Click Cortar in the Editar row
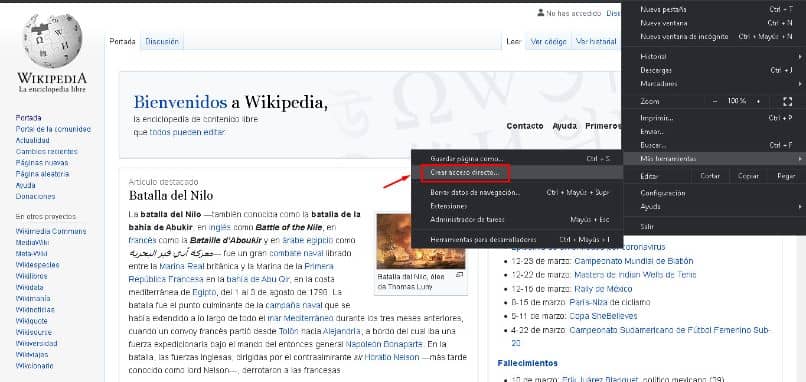The width and height of the screenshot is (806, 382). pyautogui.click(x=709, y=176)
